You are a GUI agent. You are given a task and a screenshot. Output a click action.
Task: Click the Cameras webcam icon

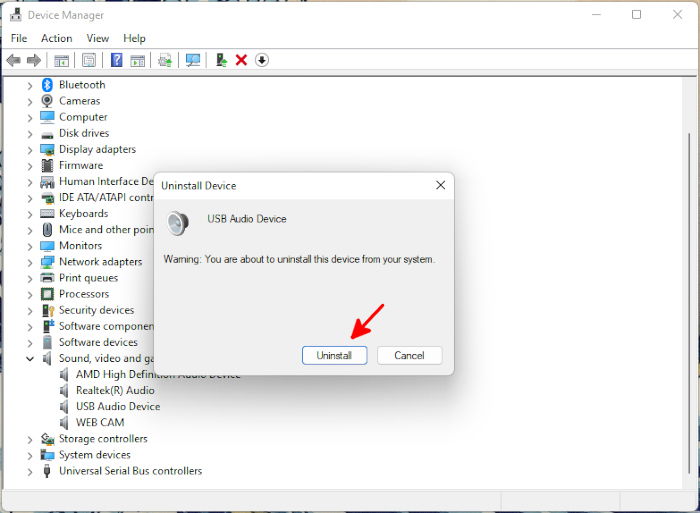coord(47,101)
